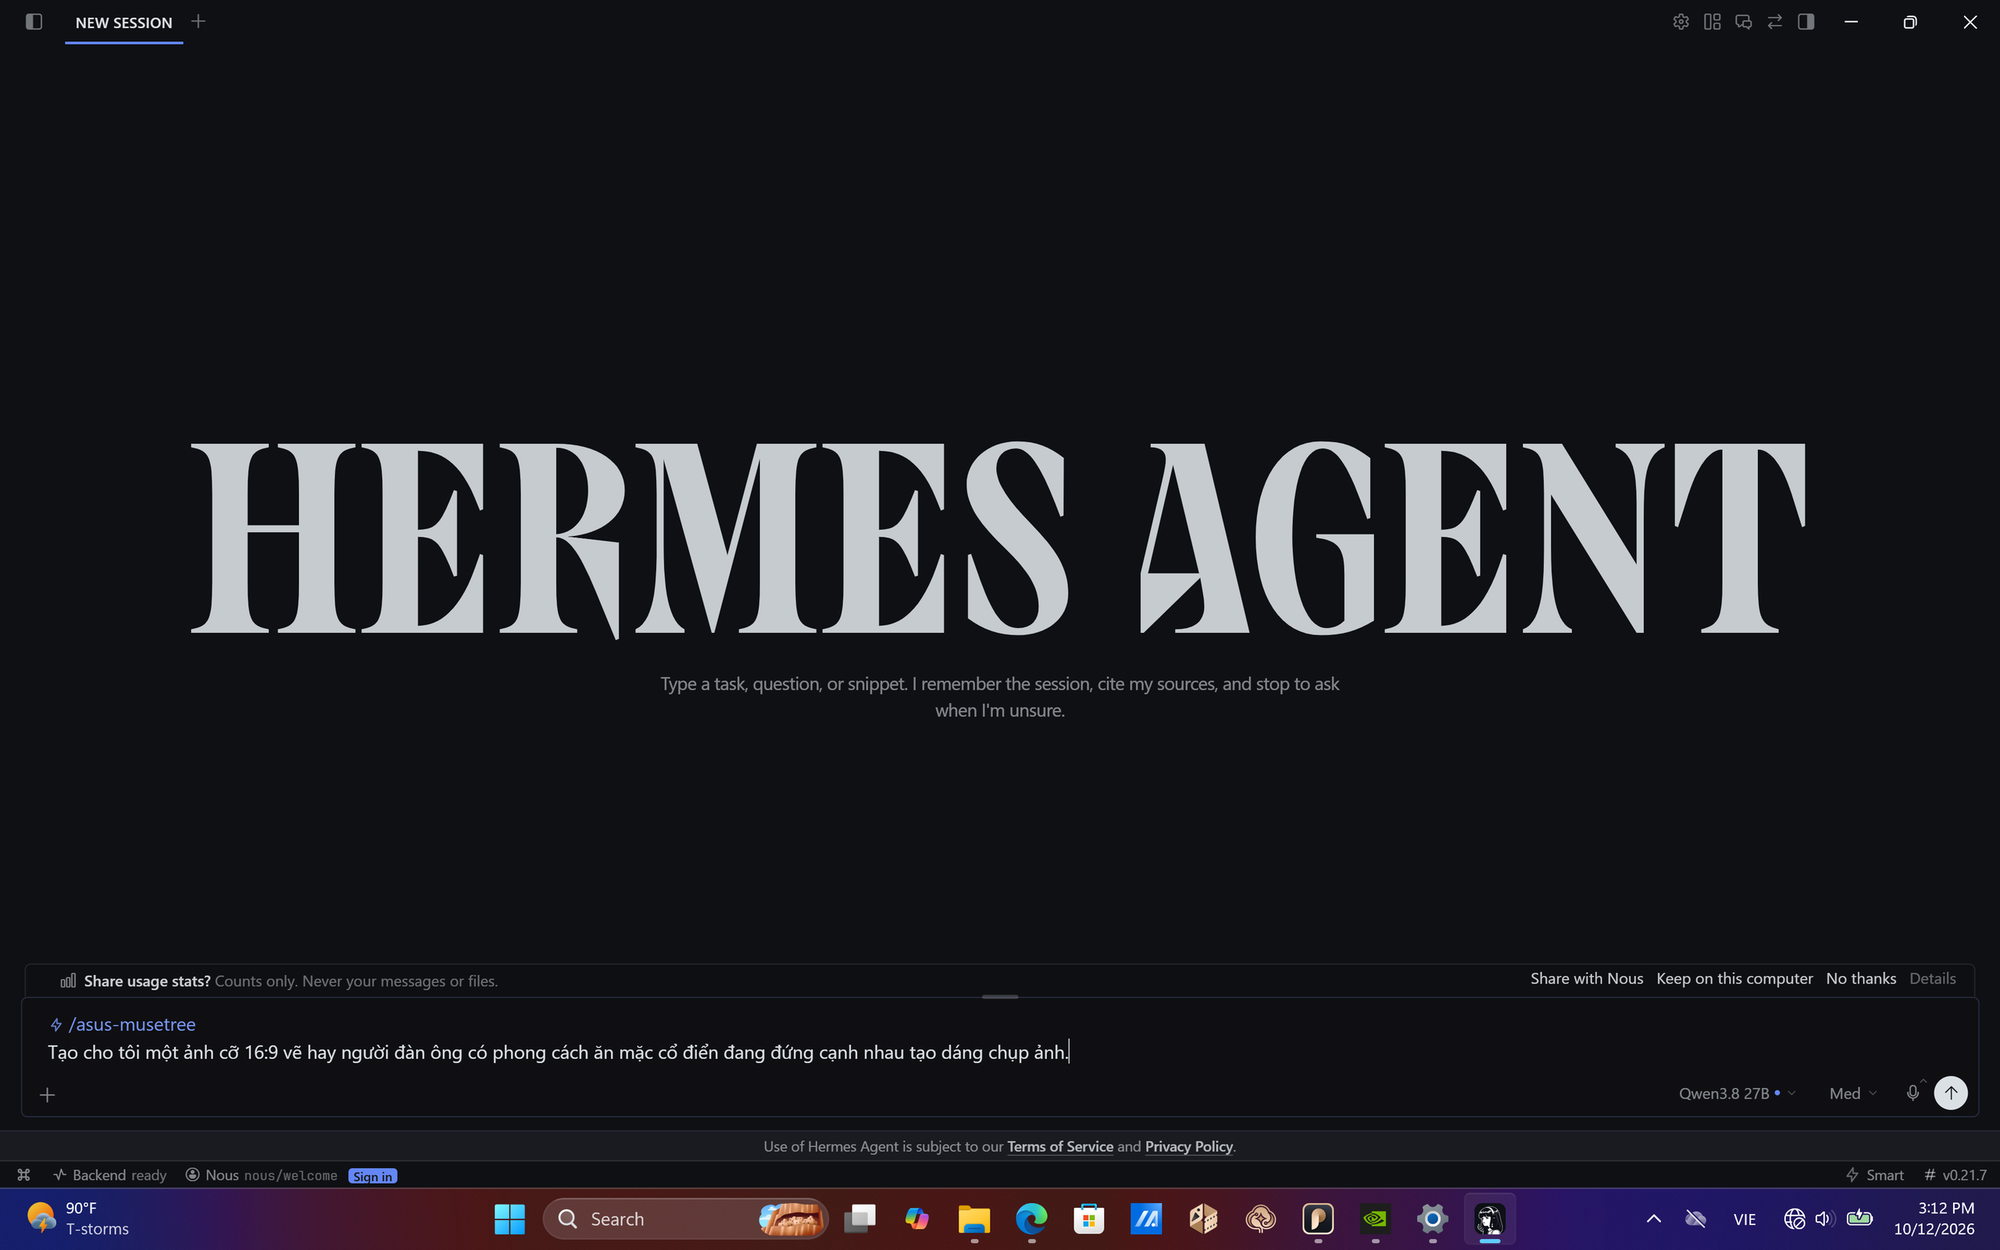The image size is (2000, 1250).
Task: Open the NVIDIA app from the taskbar
Action: tap(1376, 1219)
